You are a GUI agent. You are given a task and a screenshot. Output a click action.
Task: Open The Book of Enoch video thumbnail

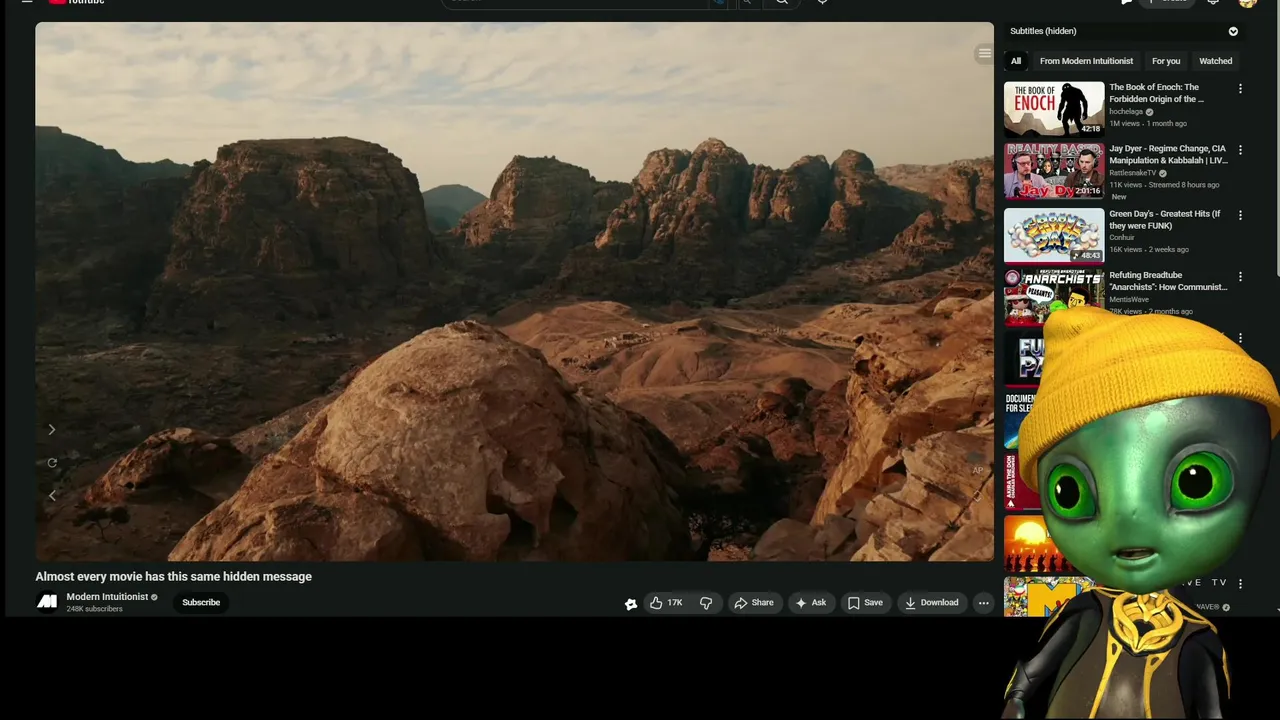click(x=1054, y=109)
